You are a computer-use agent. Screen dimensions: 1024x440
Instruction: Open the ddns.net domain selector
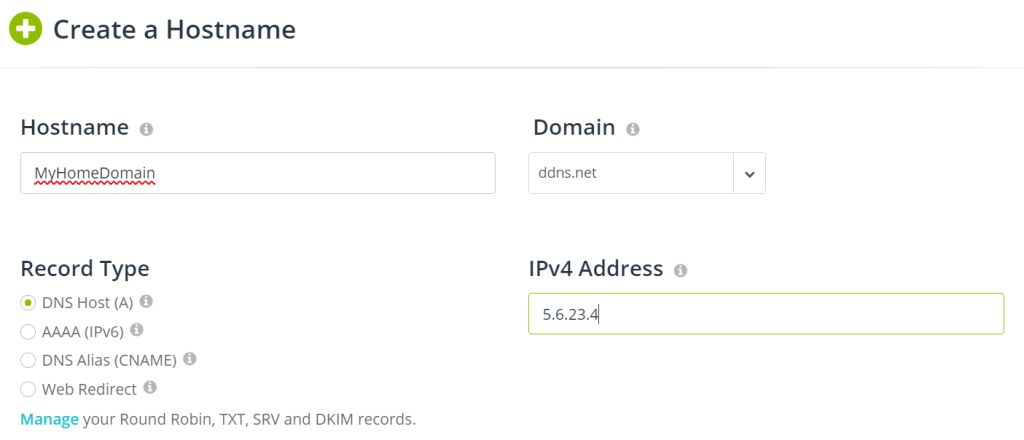tap(631, 173)
